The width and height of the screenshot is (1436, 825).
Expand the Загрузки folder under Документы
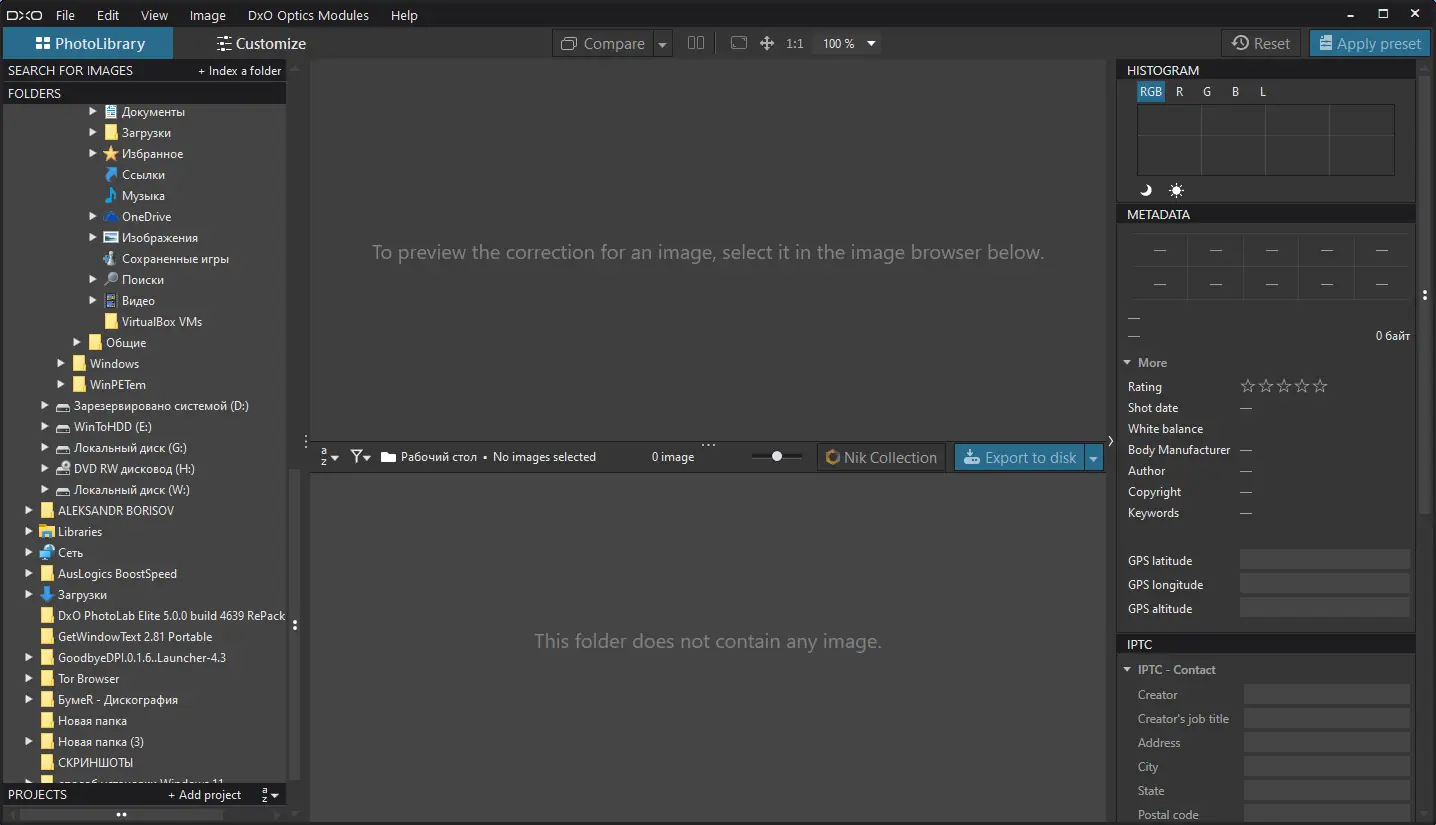coord(93,133)
